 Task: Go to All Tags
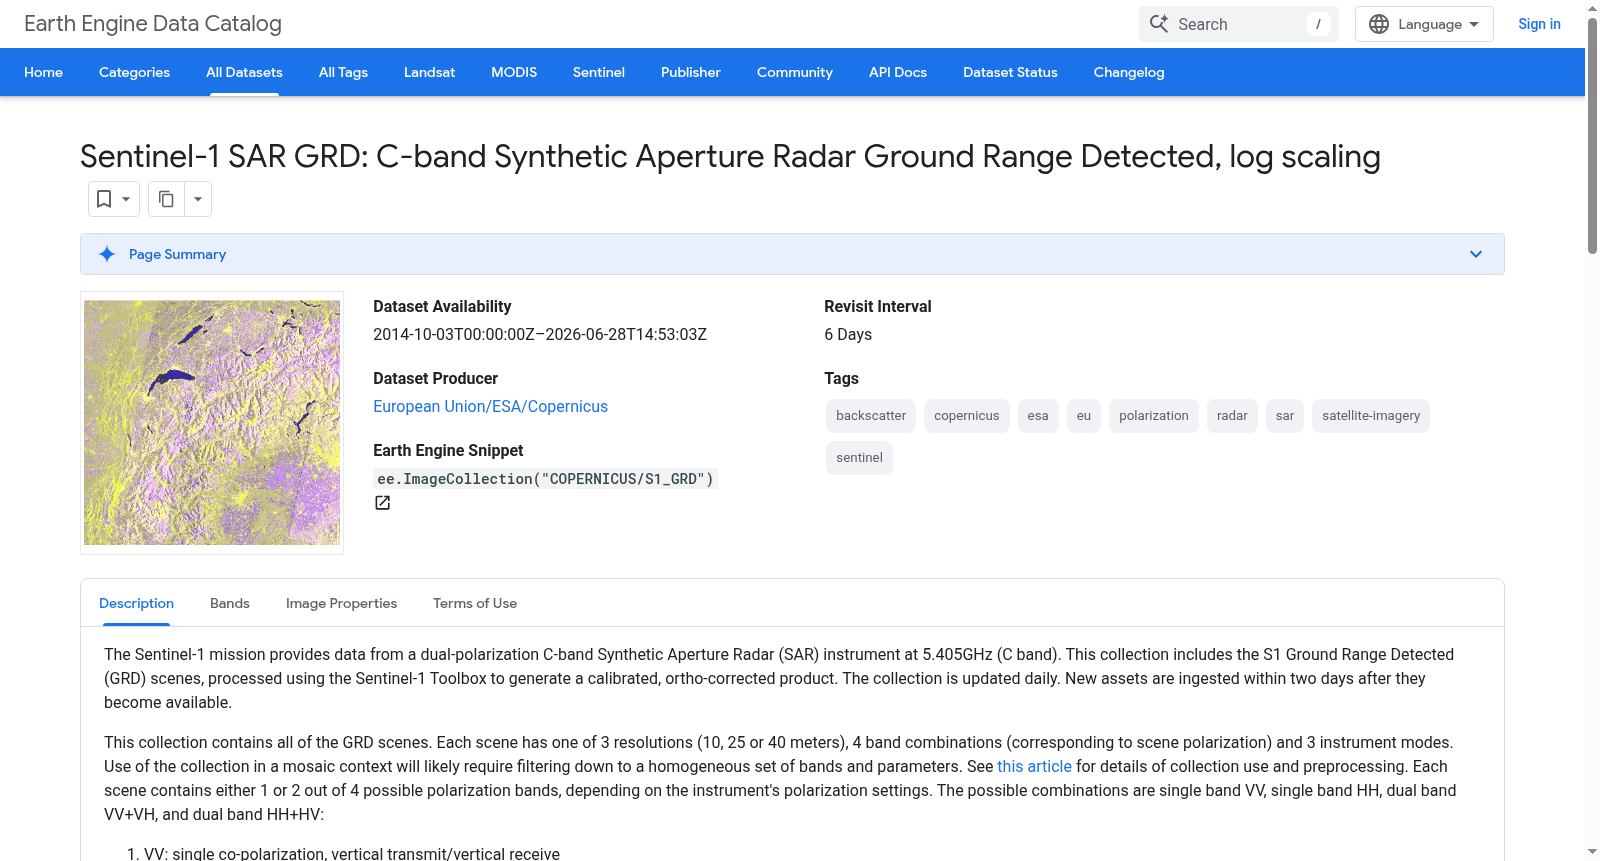pyautogui.click(x=343, y=72)
